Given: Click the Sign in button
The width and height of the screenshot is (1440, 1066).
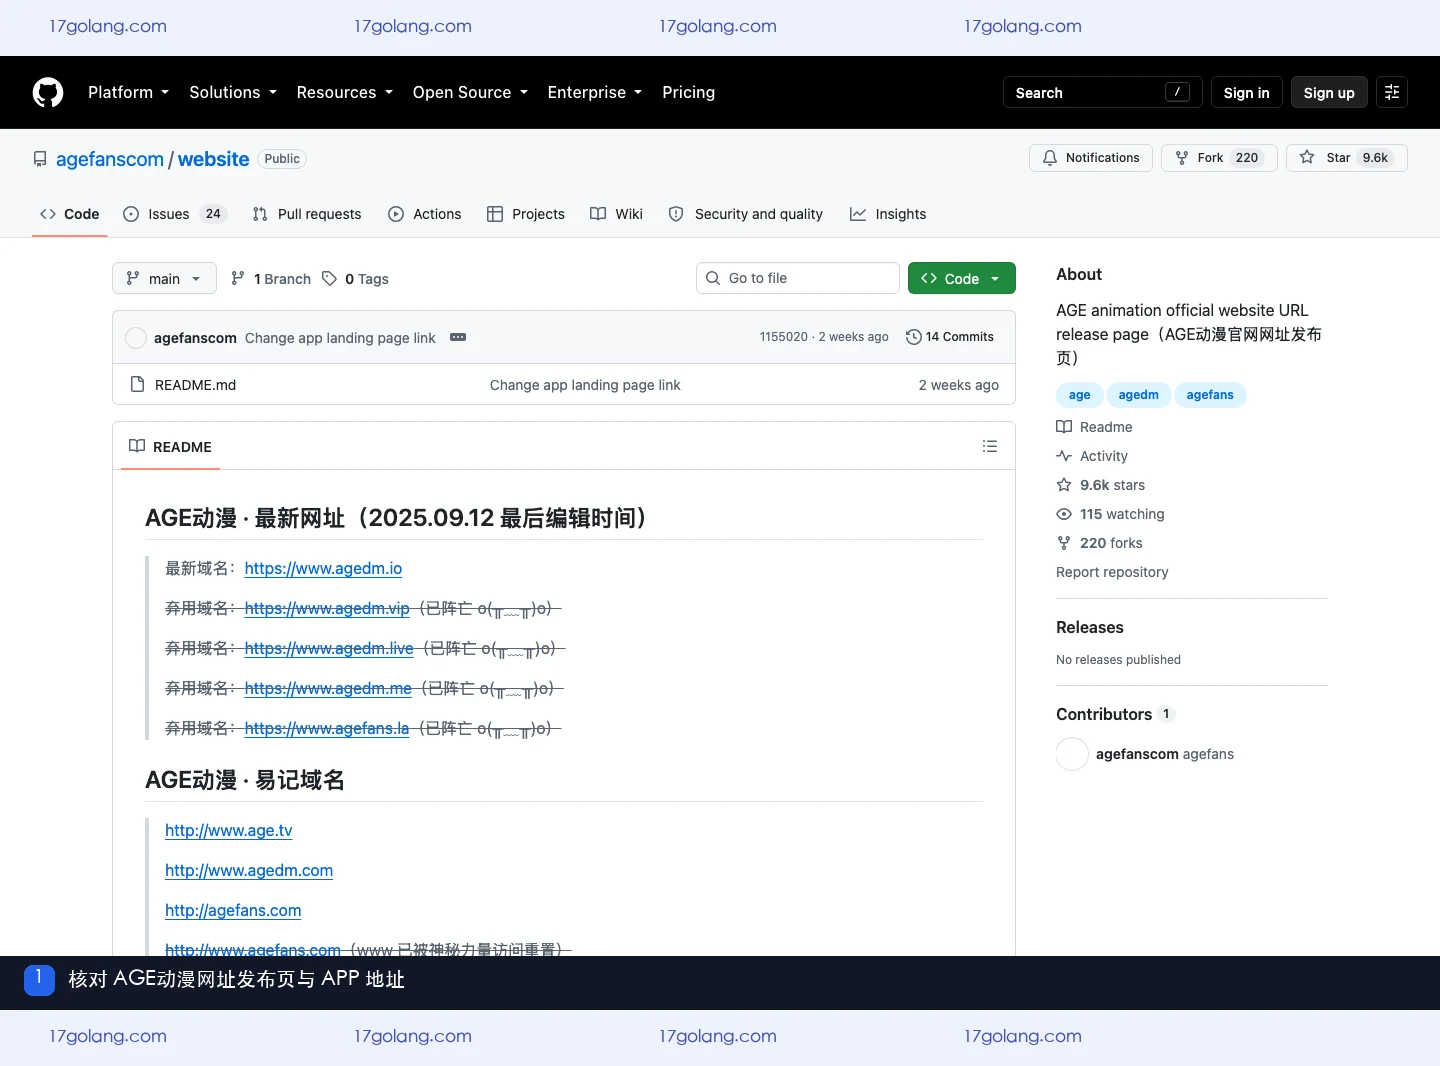Looking at the screenshot, I should point(1247,92).
